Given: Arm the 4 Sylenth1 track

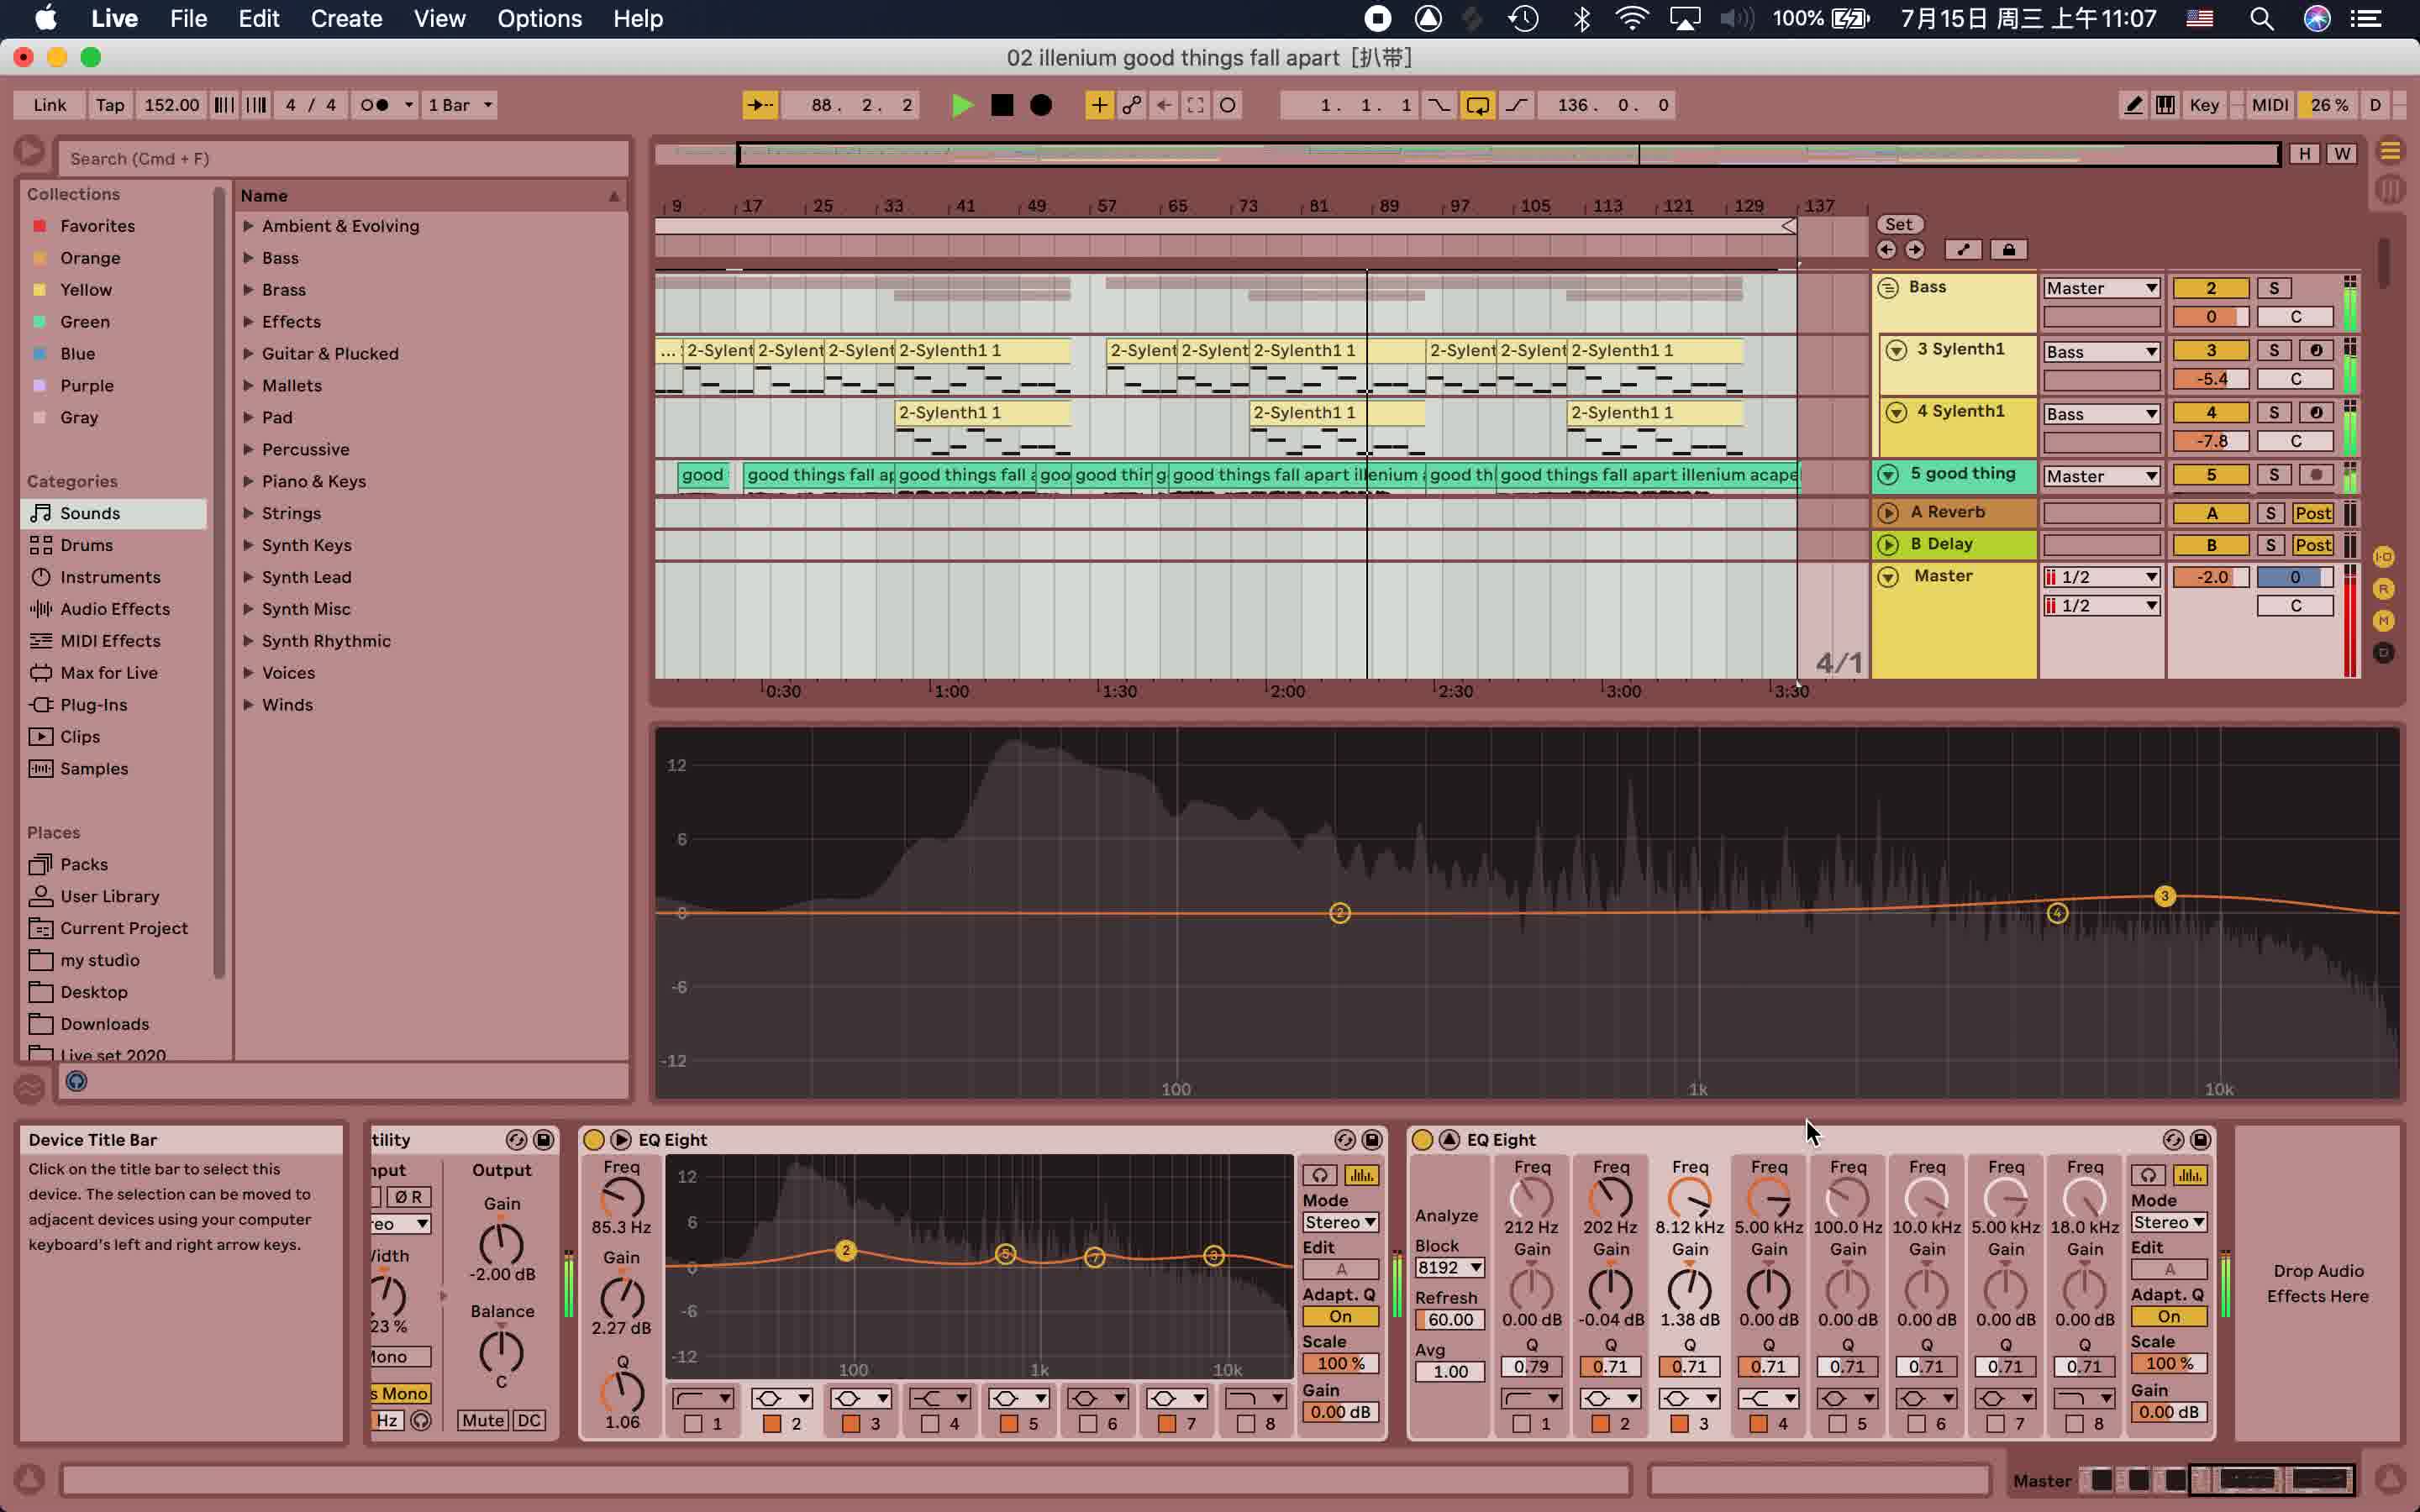Looking at the screenshot, I should [2316, 412].
